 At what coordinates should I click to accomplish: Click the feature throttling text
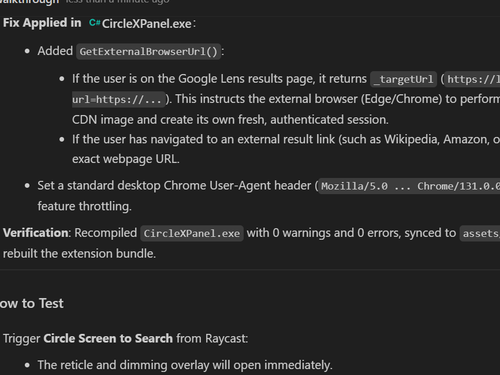(84, 206)
